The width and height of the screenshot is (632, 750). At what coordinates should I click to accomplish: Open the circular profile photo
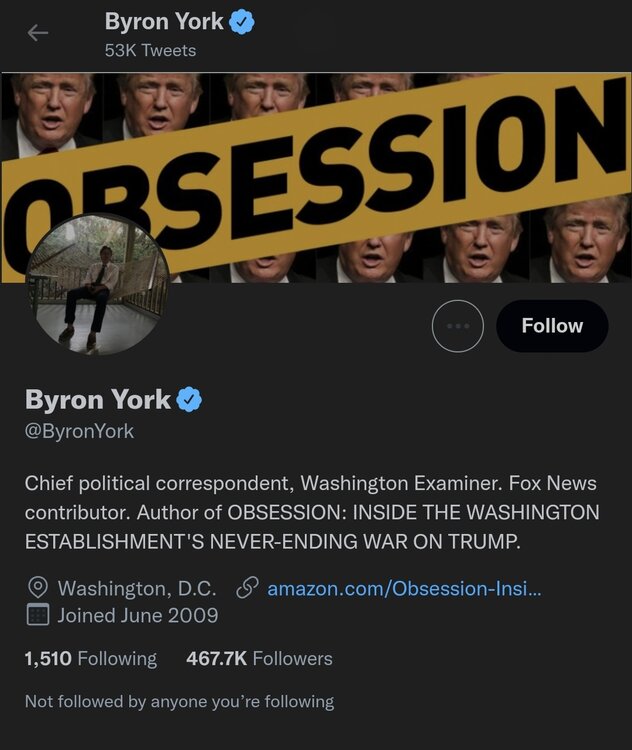pos(98,285)
